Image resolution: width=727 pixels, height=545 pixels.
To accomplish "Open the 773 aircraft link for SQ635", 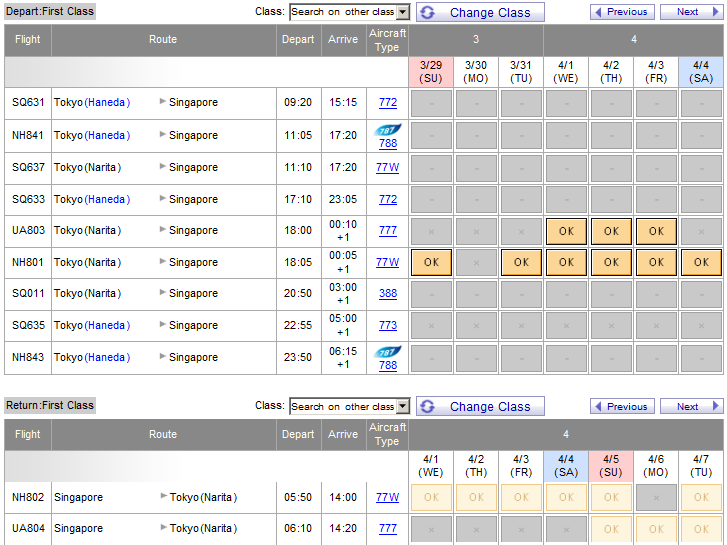I will 387,326.
